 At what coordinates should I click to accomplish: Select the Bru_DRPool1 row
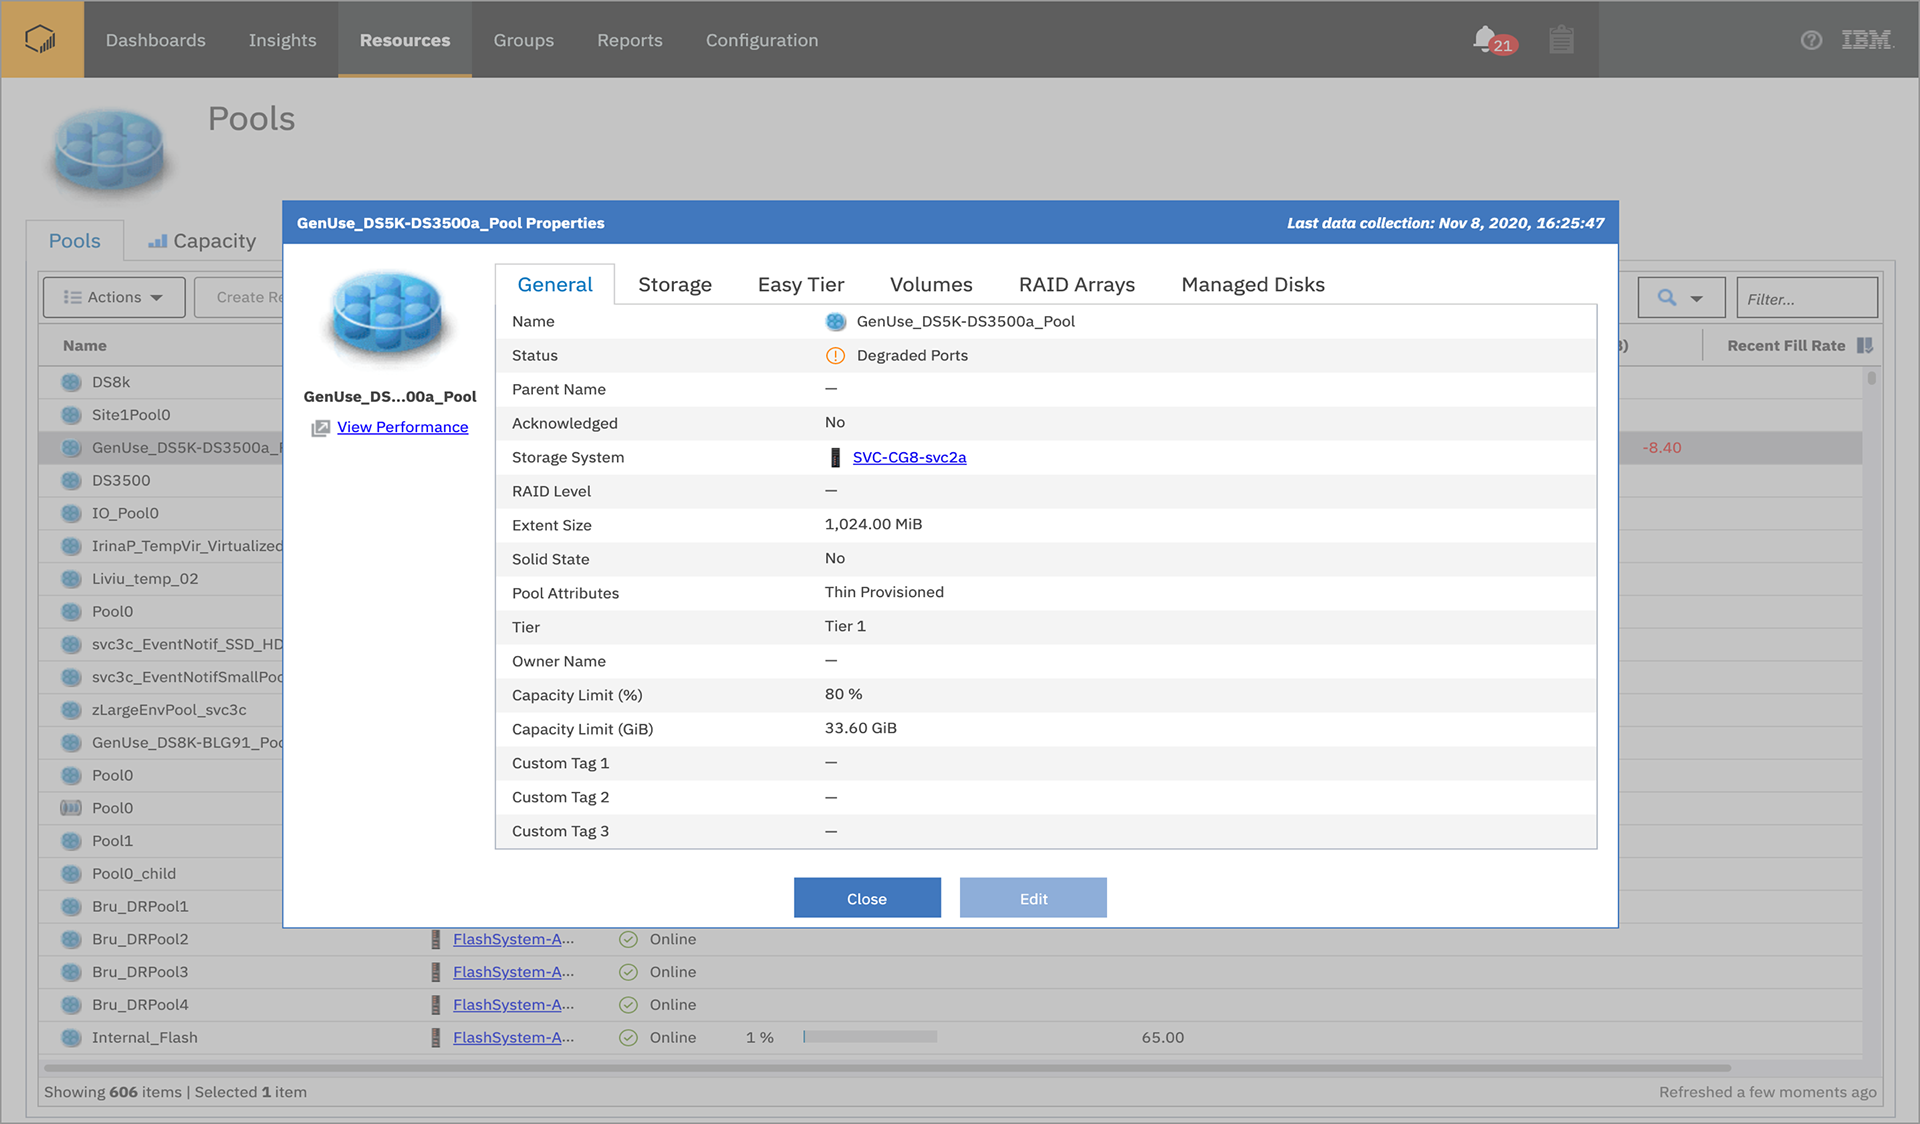pyautogui.click(x=162, y=907)
